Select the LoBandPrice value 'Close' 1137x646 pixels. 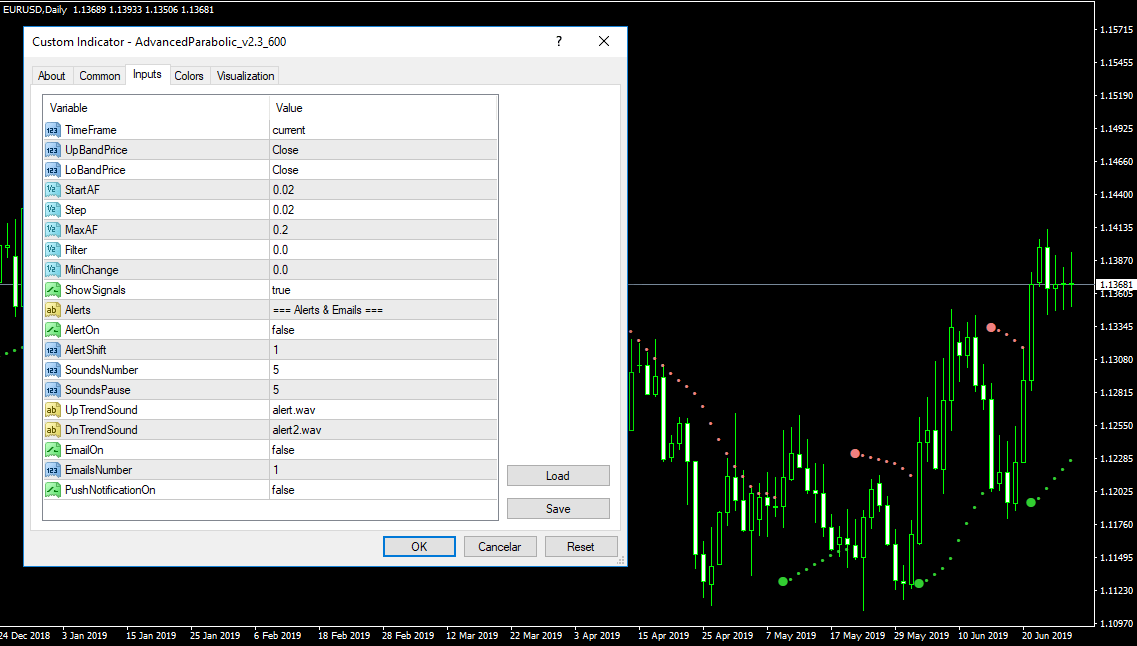tap(285, 170)
